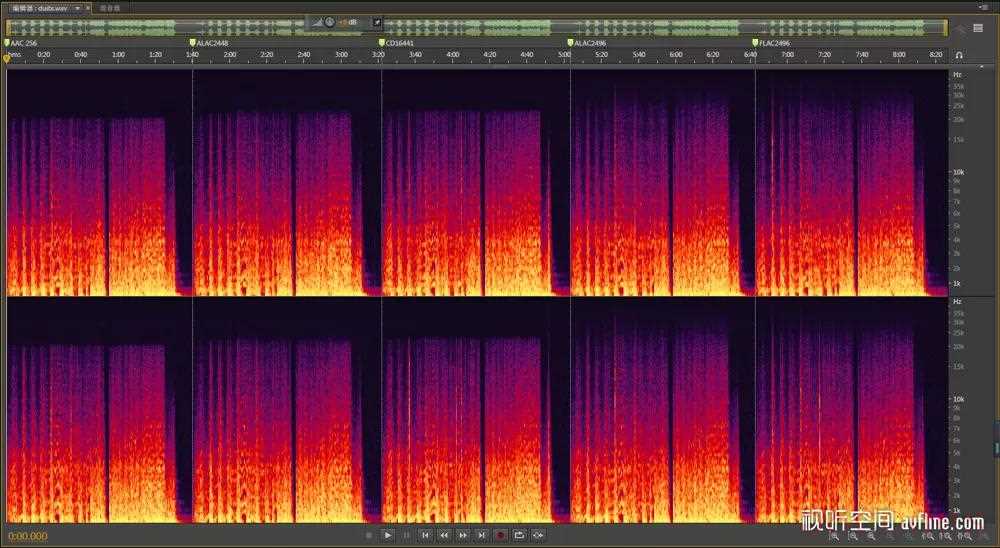This screenshot has height=548, width=1000.
Task: Toggle Skip Selection button in transport
Action: click(x=538, y=535)
